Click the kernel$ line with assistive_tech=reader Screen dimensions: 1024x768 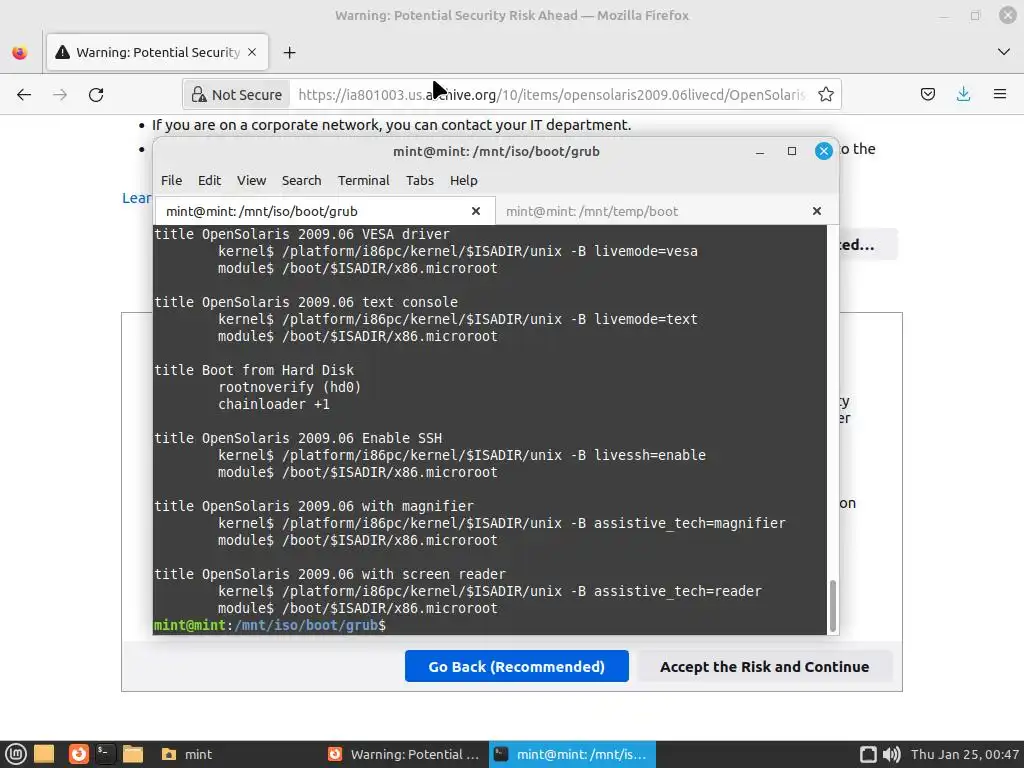pos(490,591)
